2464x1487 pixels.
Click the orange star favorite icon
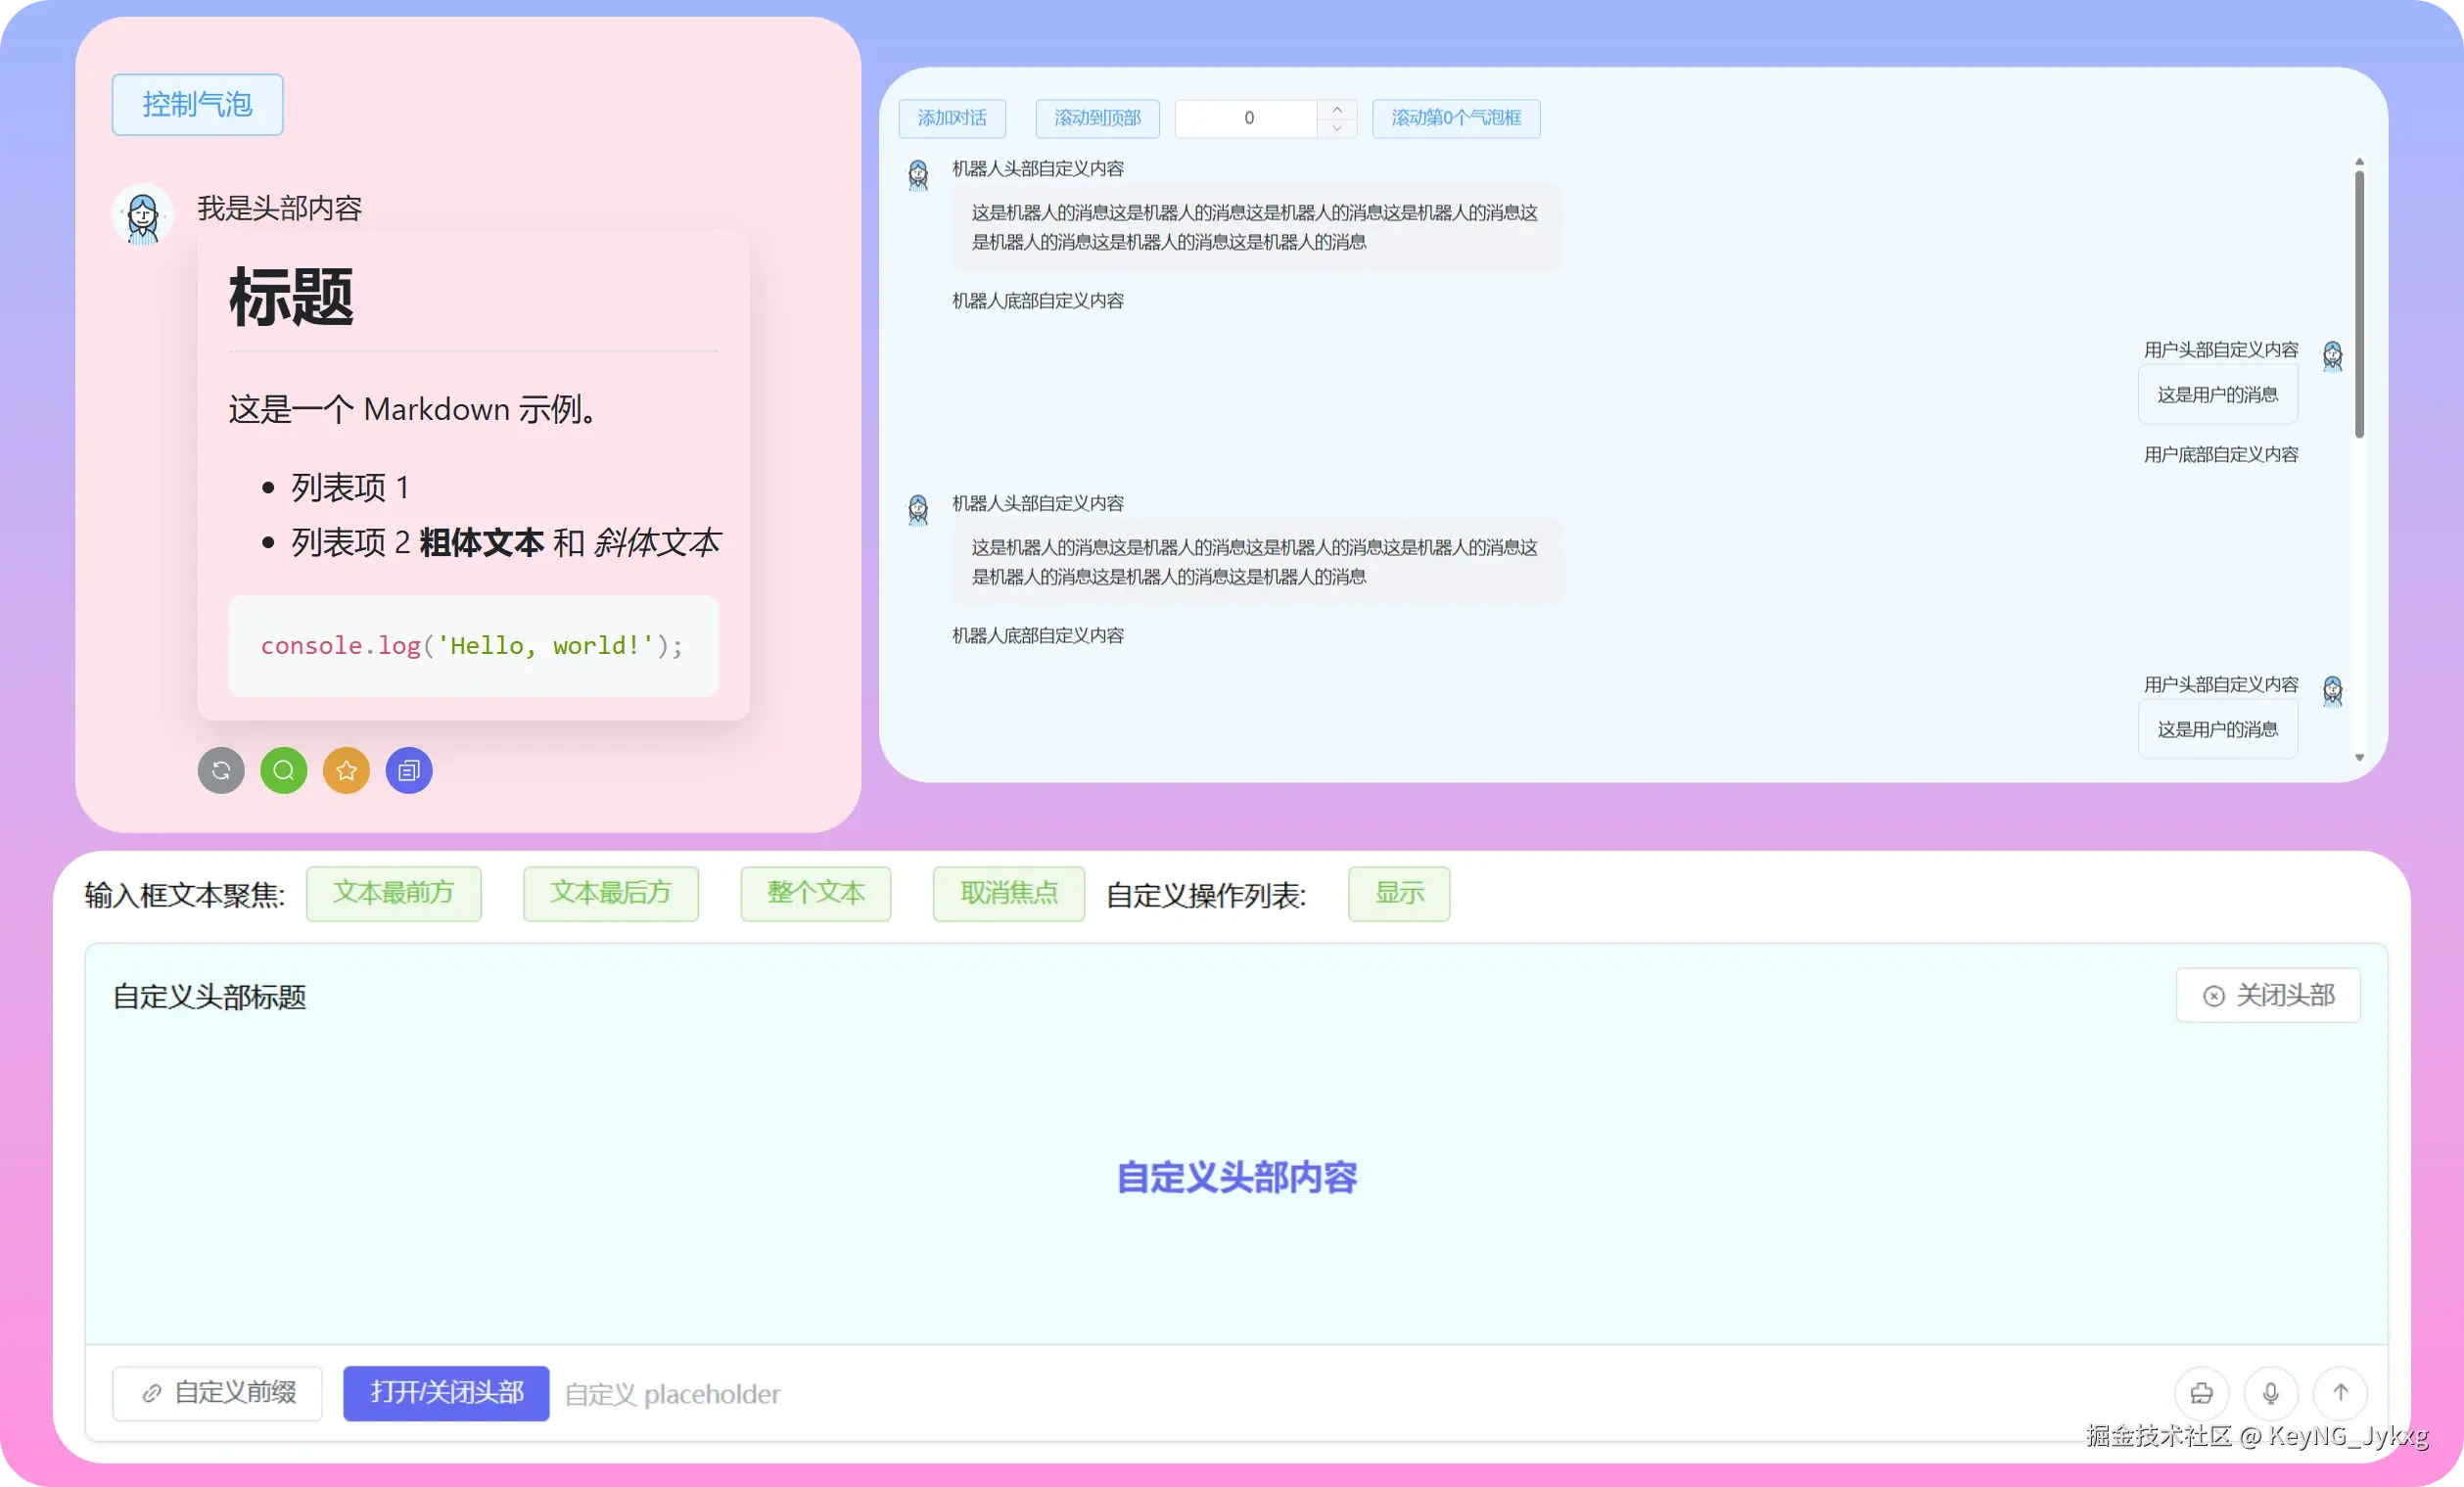346,770
